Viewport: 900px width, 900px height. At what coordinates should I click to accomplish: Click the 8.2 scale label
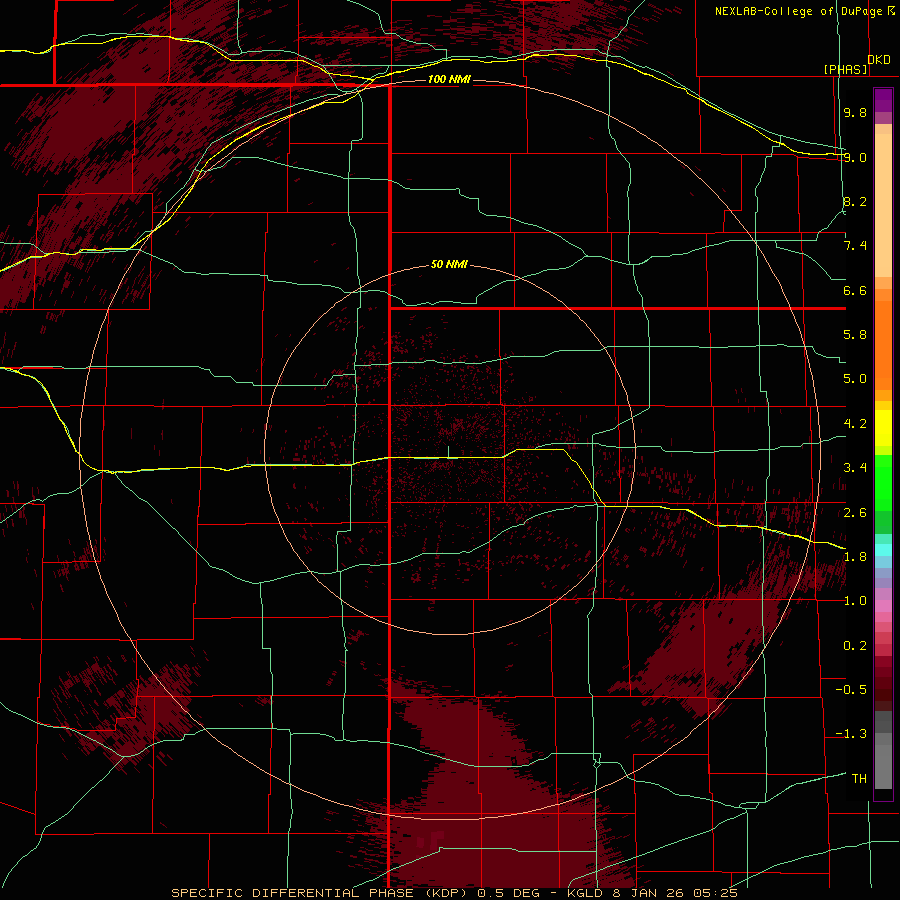pos(855,201)
